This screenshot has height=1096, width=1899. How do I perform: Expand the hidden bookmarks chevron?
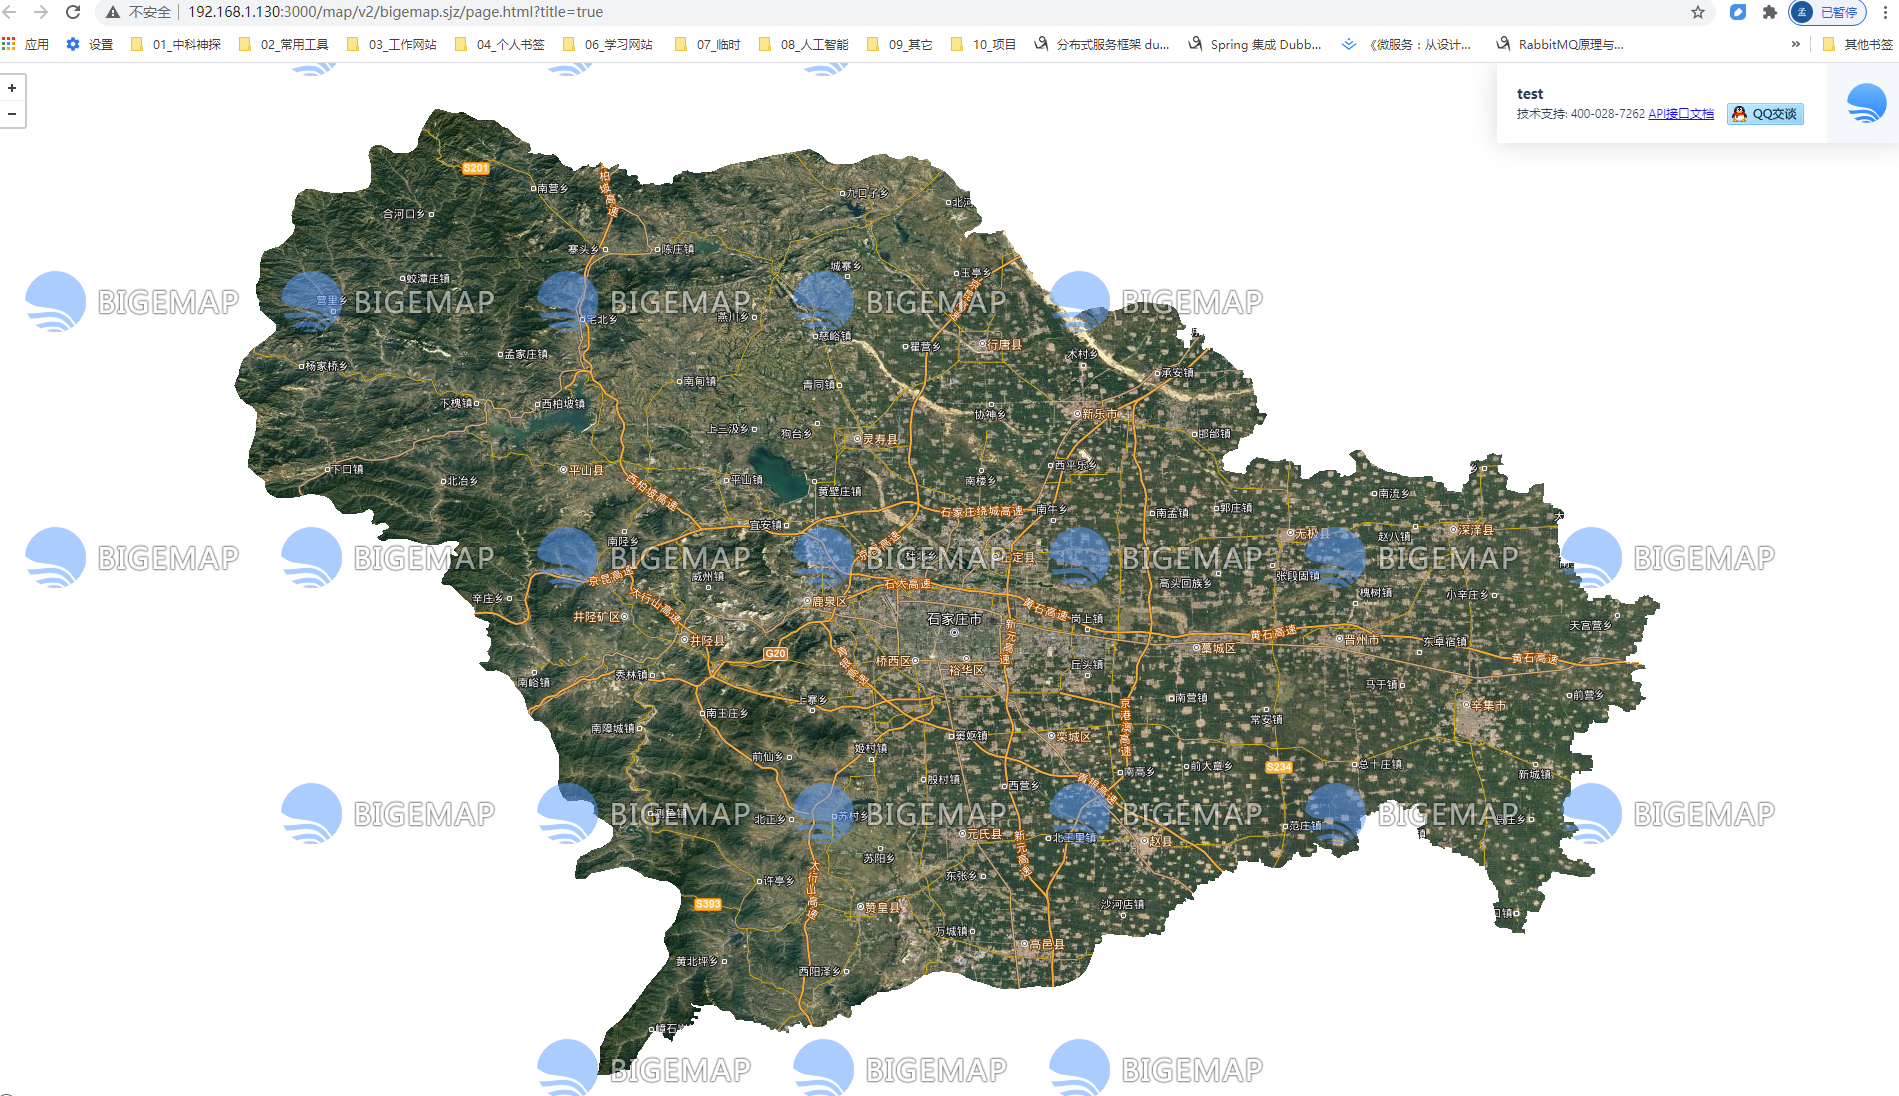[x=1796, y=44]
